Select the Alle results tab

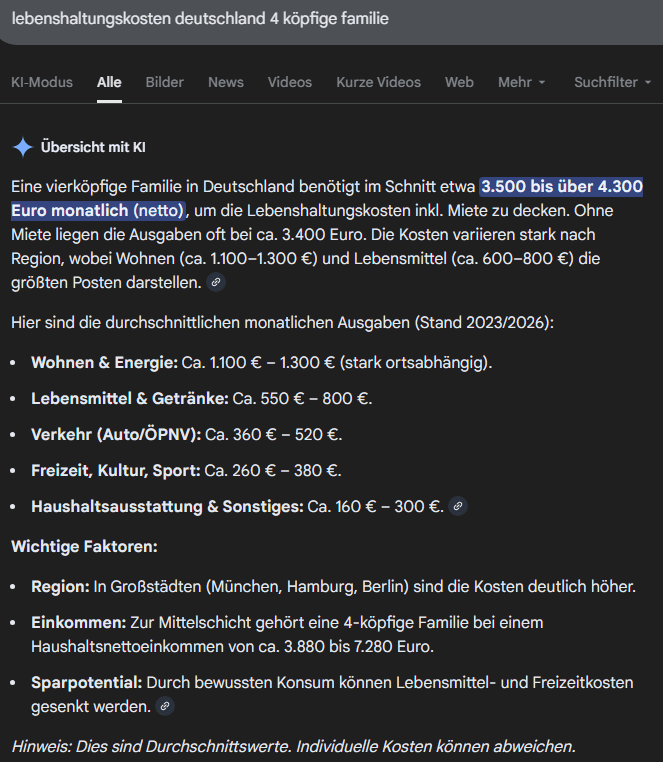point(109,82)
